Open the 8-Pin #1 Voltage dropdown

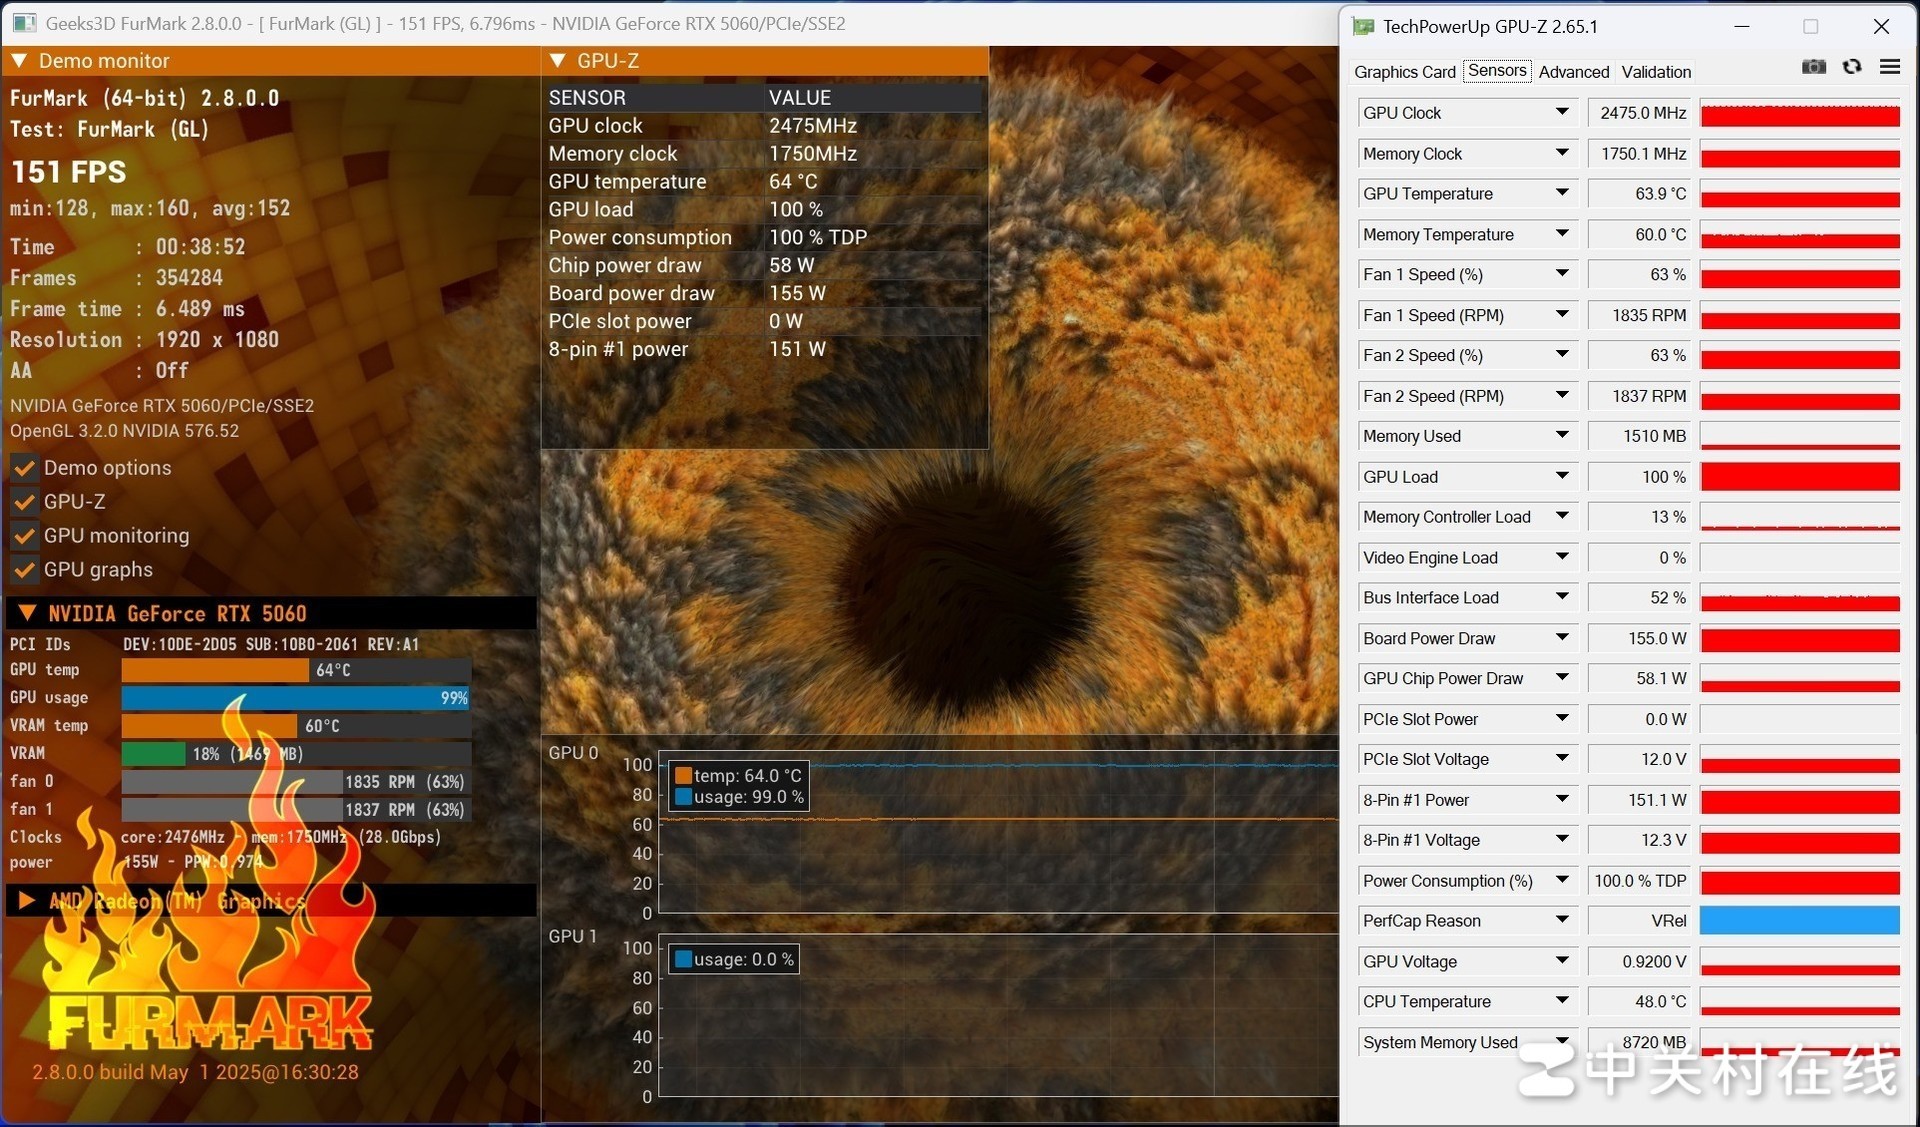tap(1561, 840)
